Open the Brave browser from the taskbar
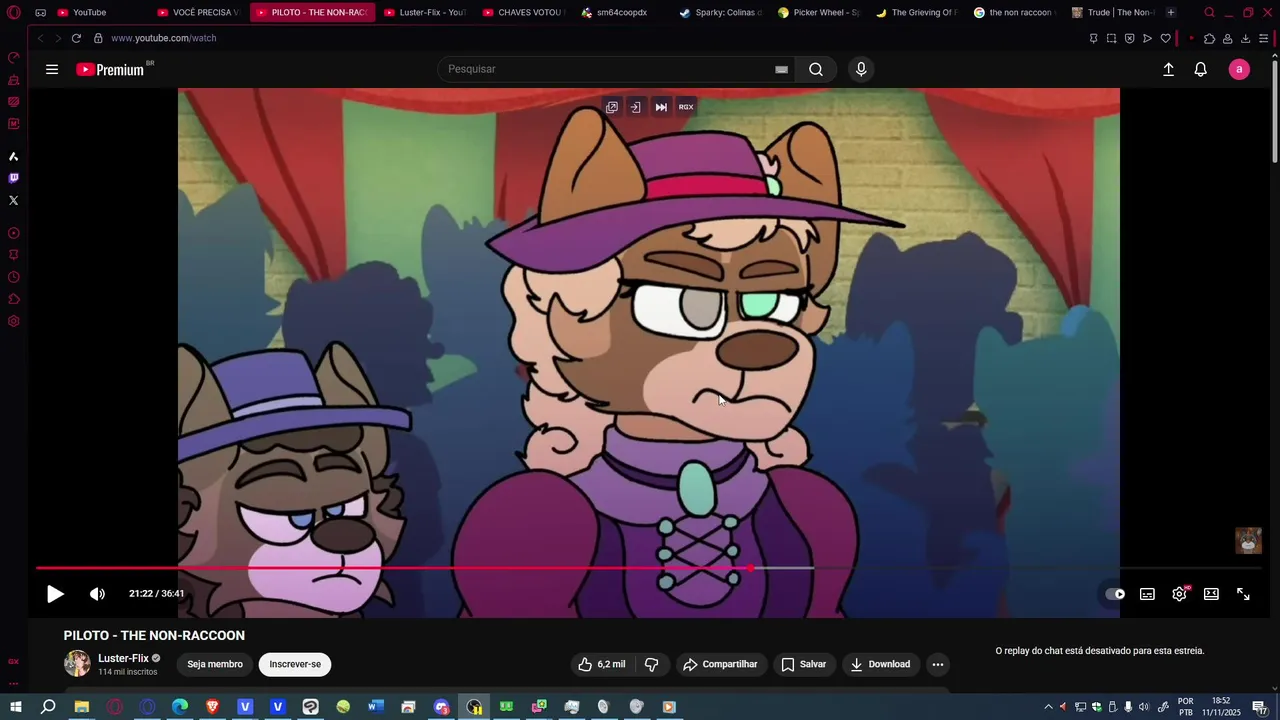 (212, 707)
